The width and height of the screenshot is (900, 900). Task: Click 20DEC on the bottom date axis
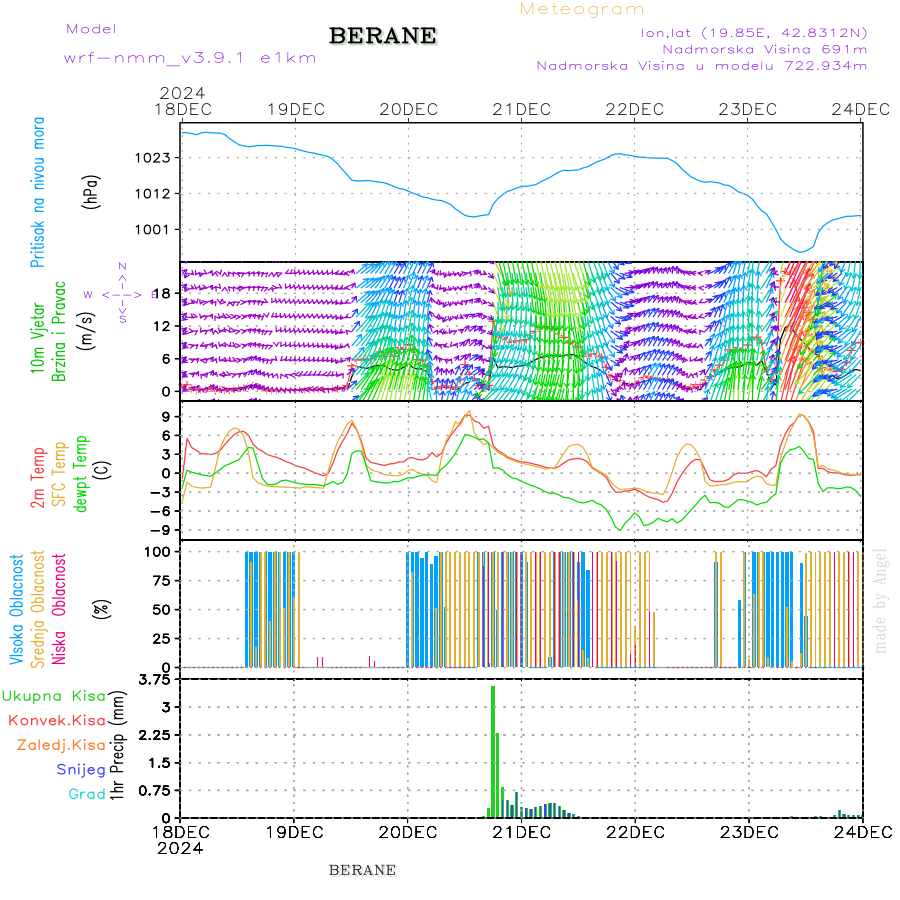click(408, 832)
